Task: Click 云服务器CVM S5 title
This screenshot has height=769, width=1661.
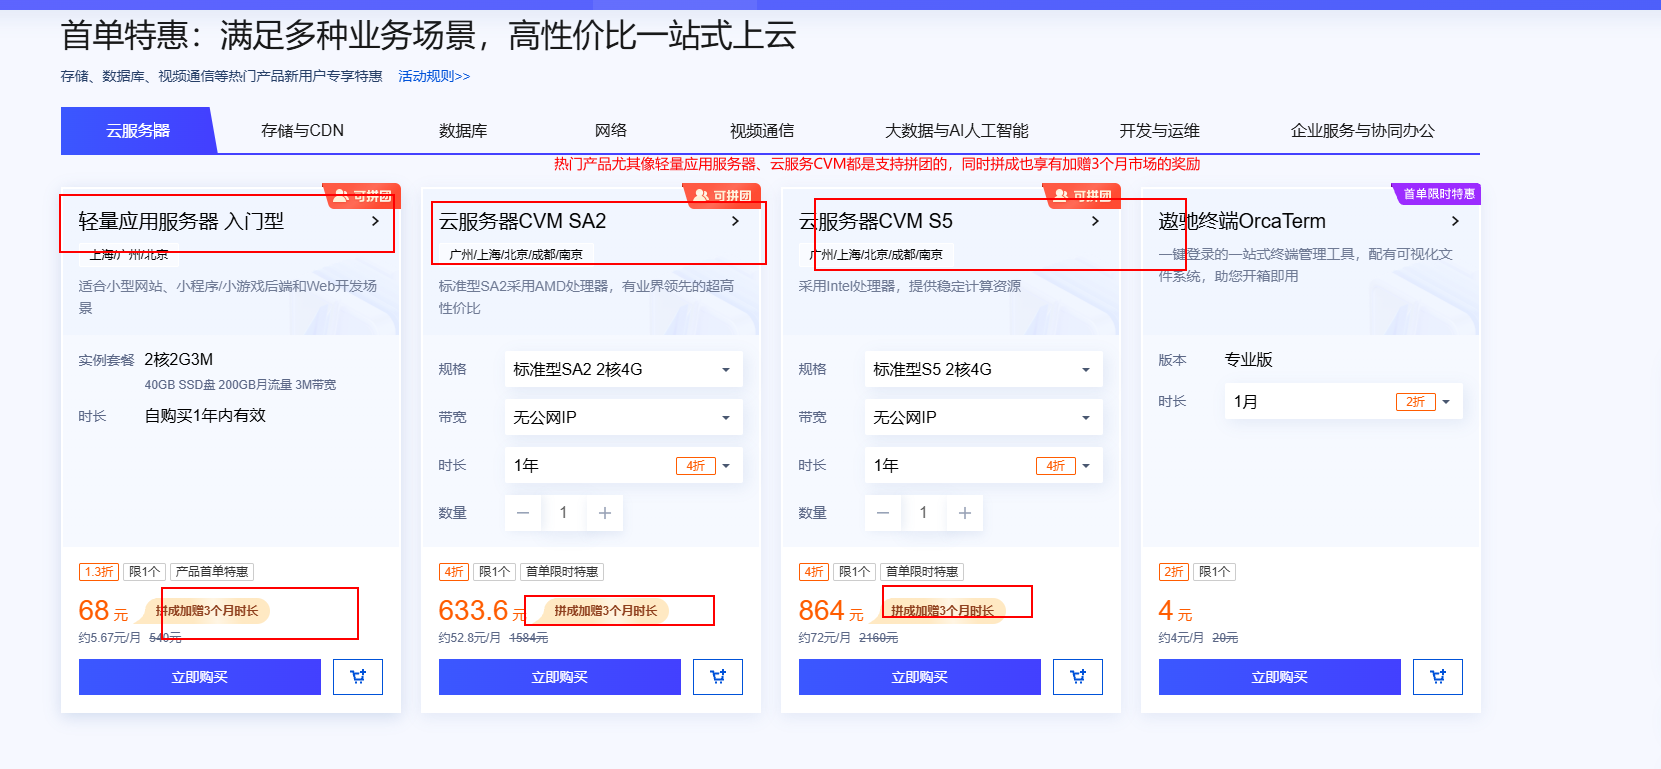Action: coord(876,221)
